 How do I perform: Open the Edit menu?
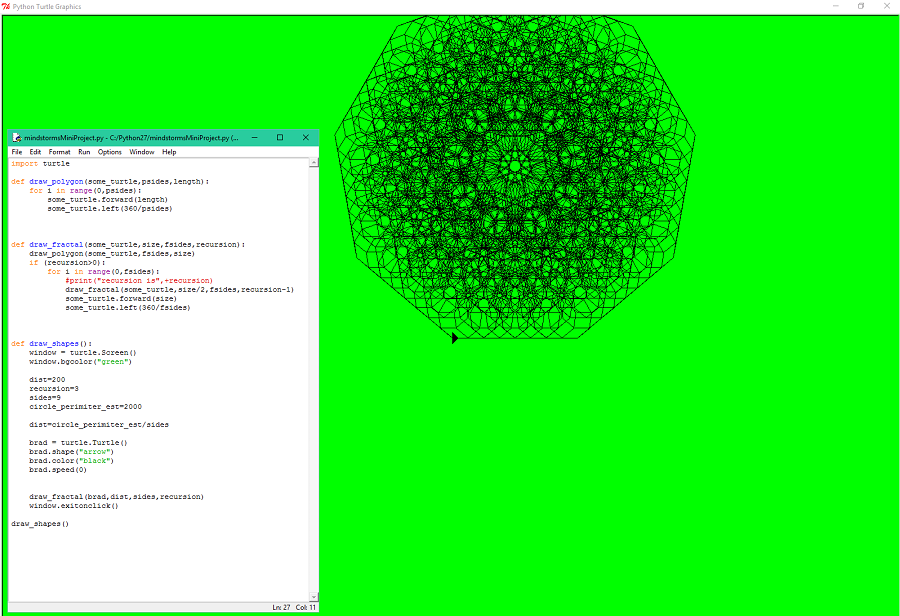[x=35, y=152]
